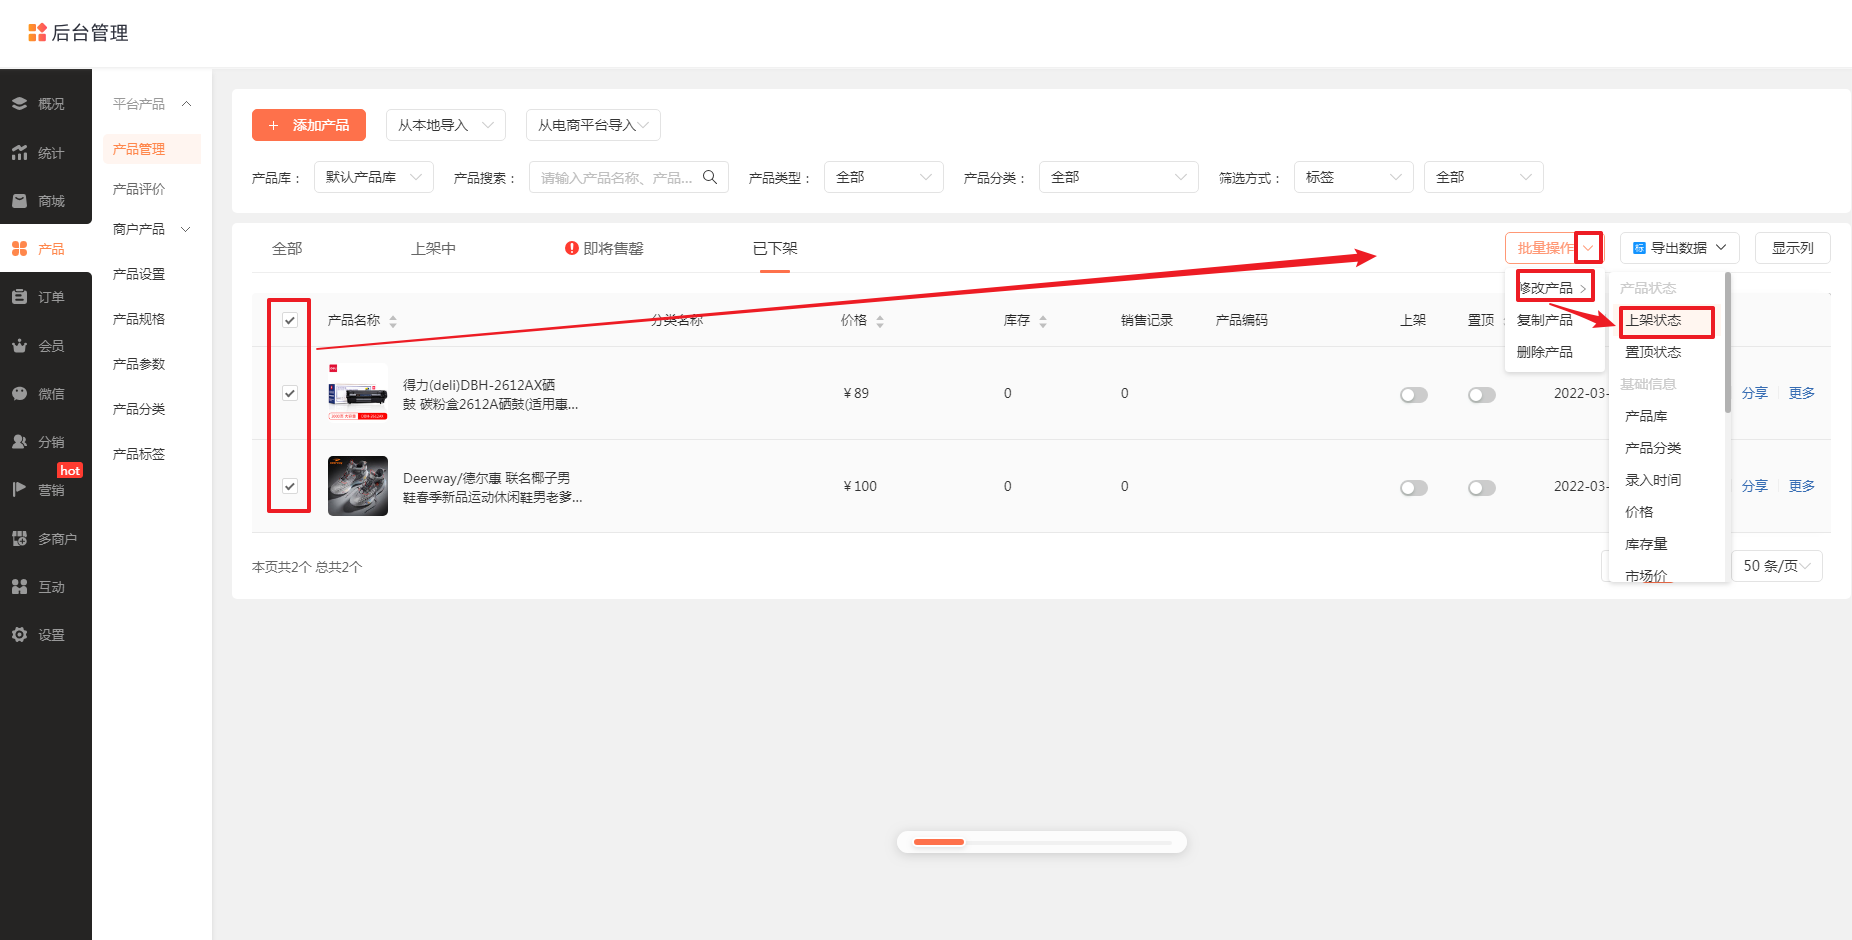Open the 设置 settings gear icon
The width and height of the screenshot is (1852, 940).
pos(19,635)
